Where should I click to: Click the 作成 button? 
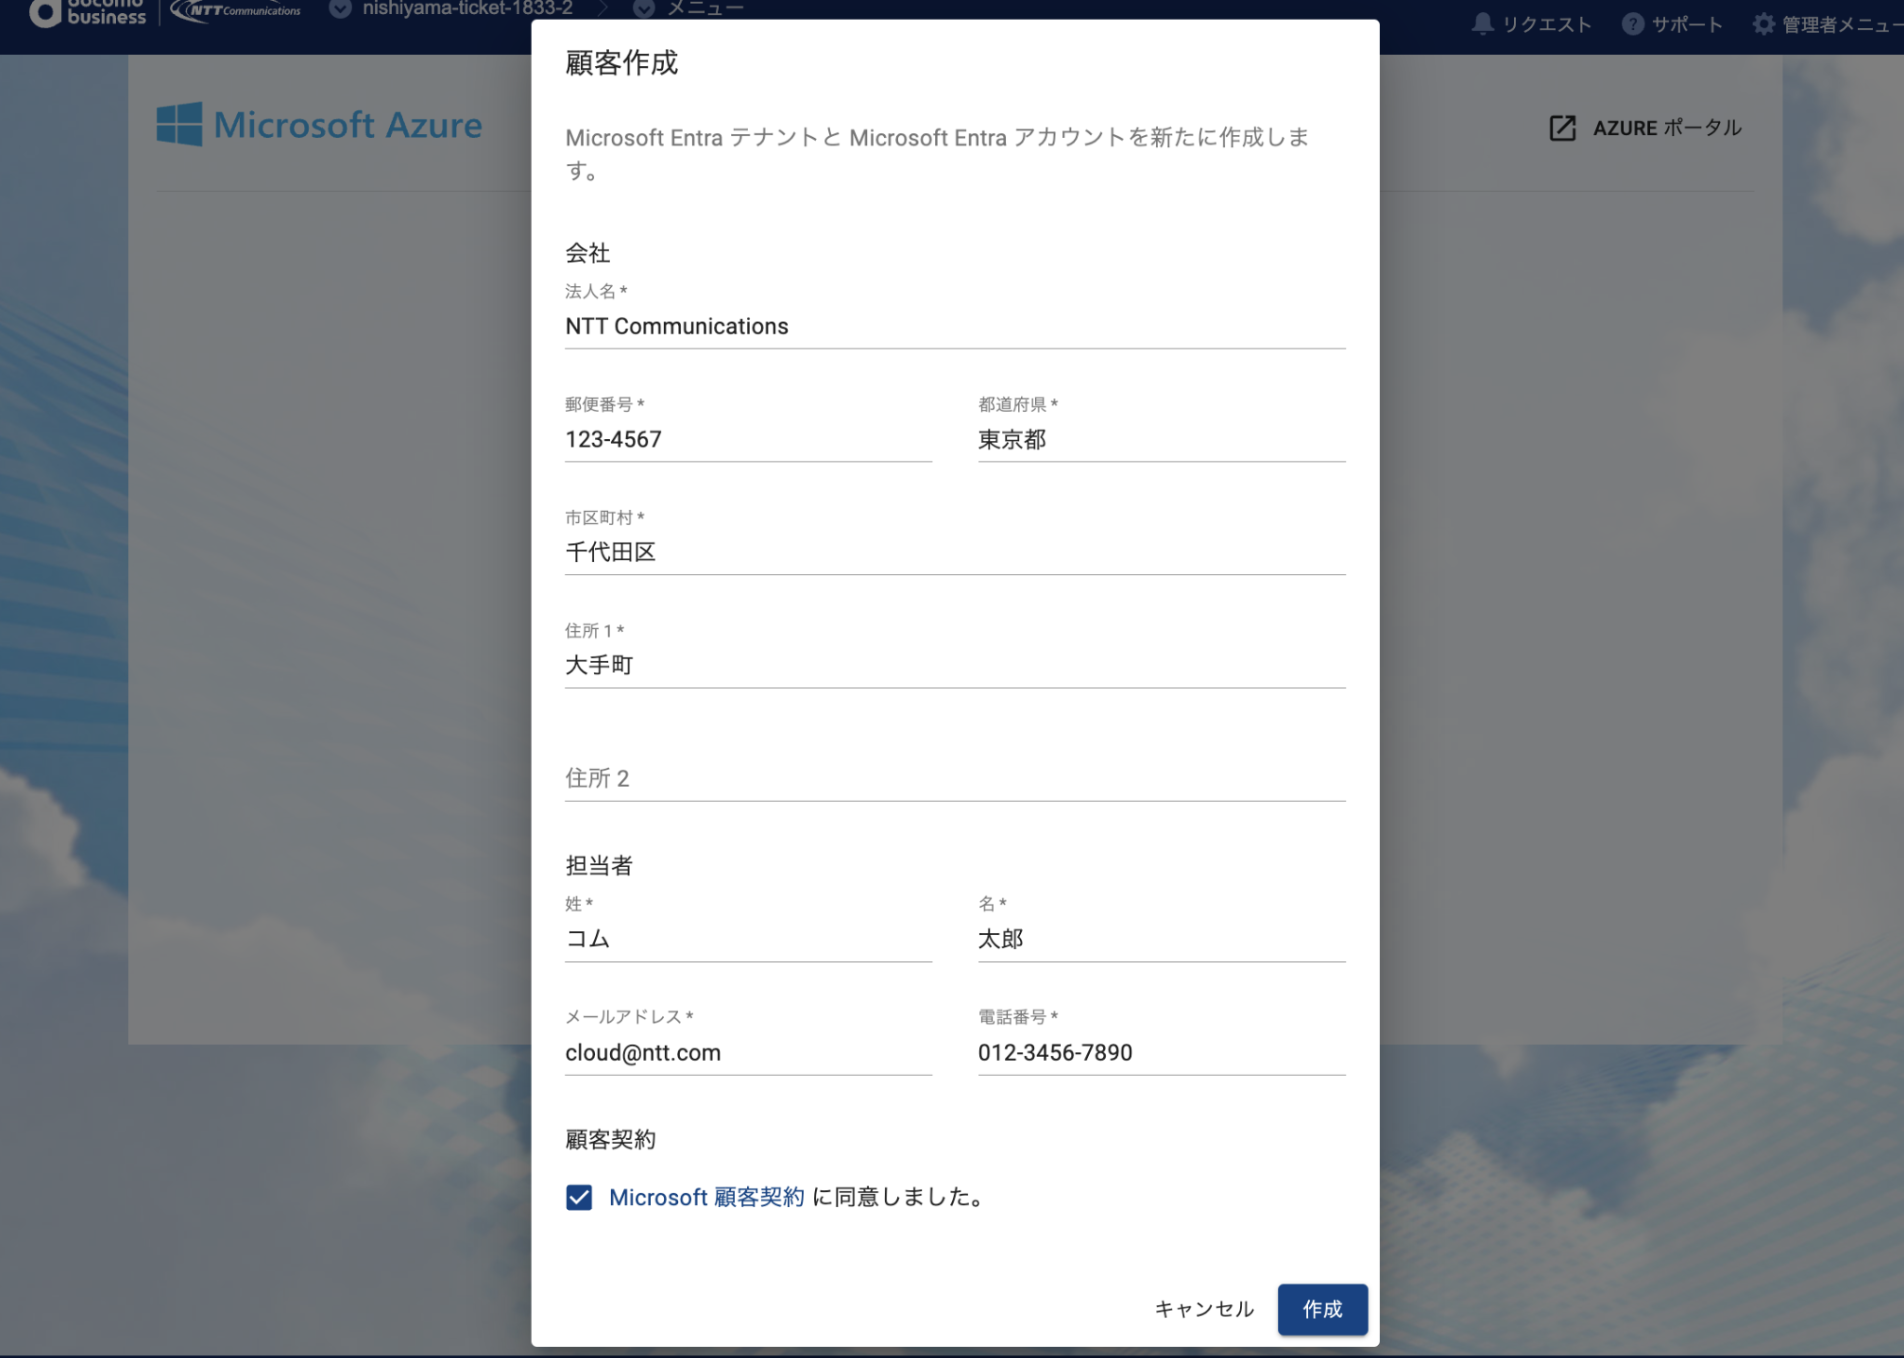pyautogui.click(x=1322, y=1309)
